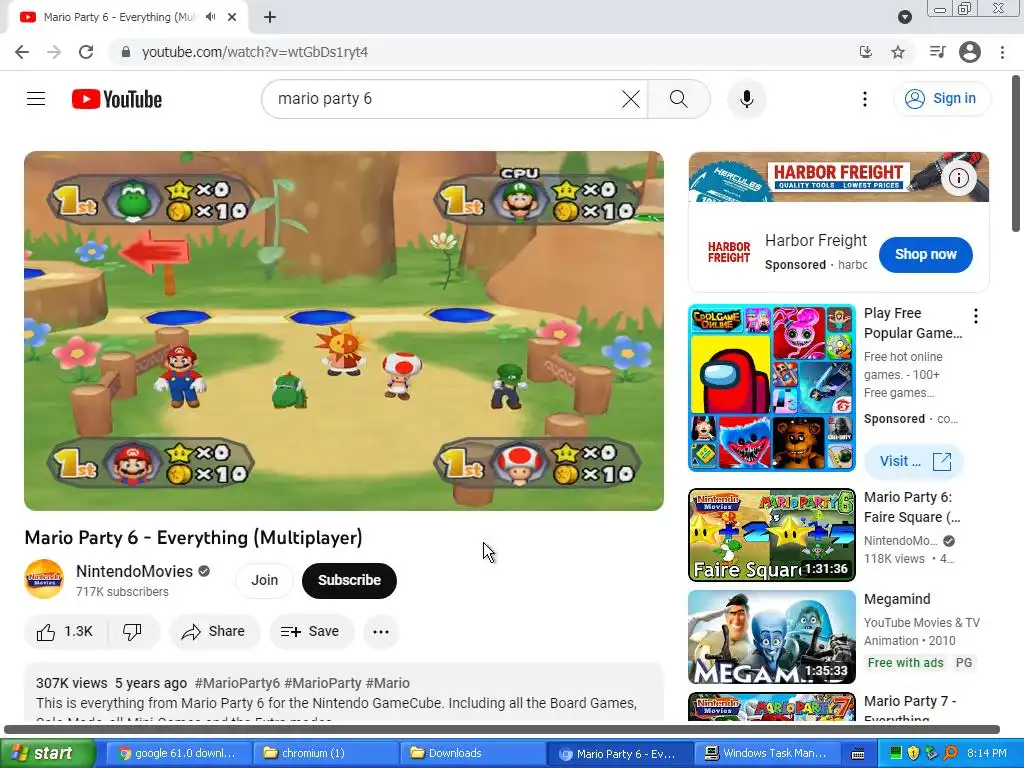The image size is (1024, 768).
Task: Open a new browser tab
Action: click(270, 17)
